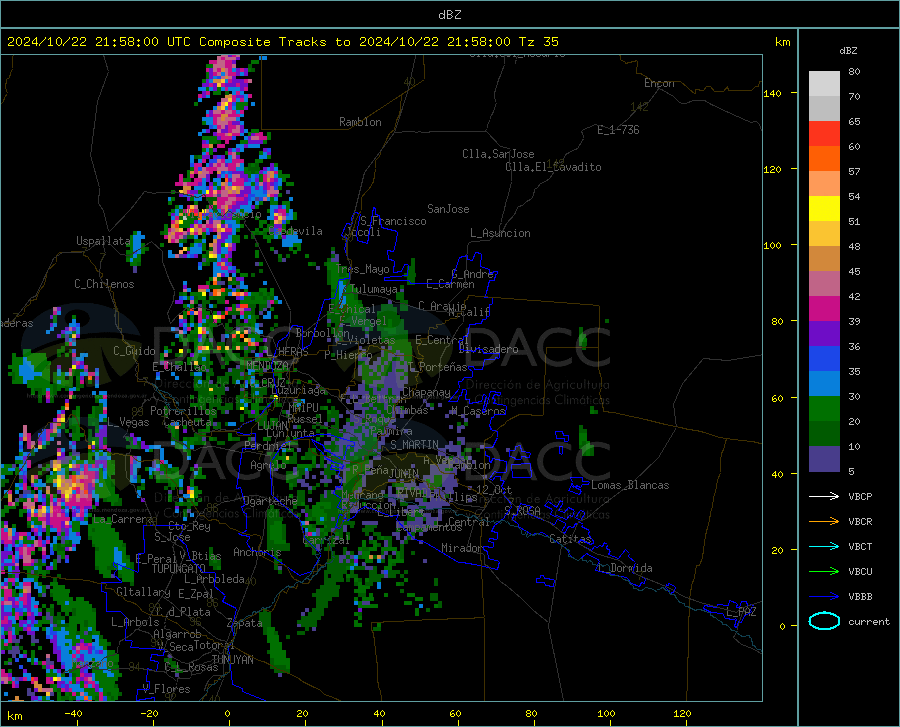Select the light blue 30-35 dBZ swatch
This screenshot has width=900, height=727.
(x=824, y=384)
